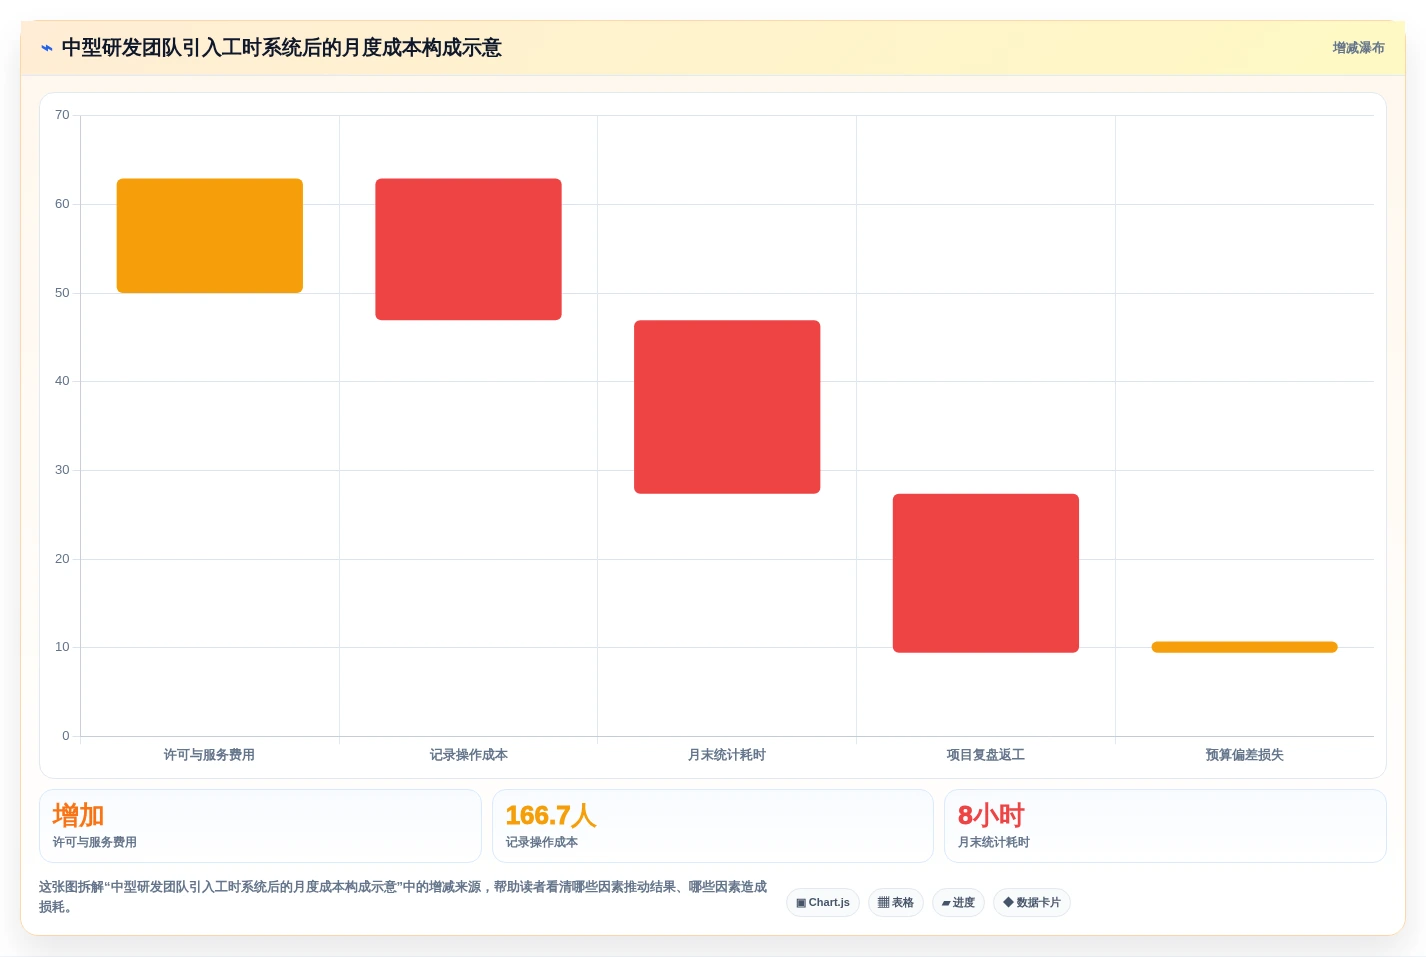Click the 记录操作成本 caption under 166.7人
The image size is (1426, 957).
[x=542, y=842]
